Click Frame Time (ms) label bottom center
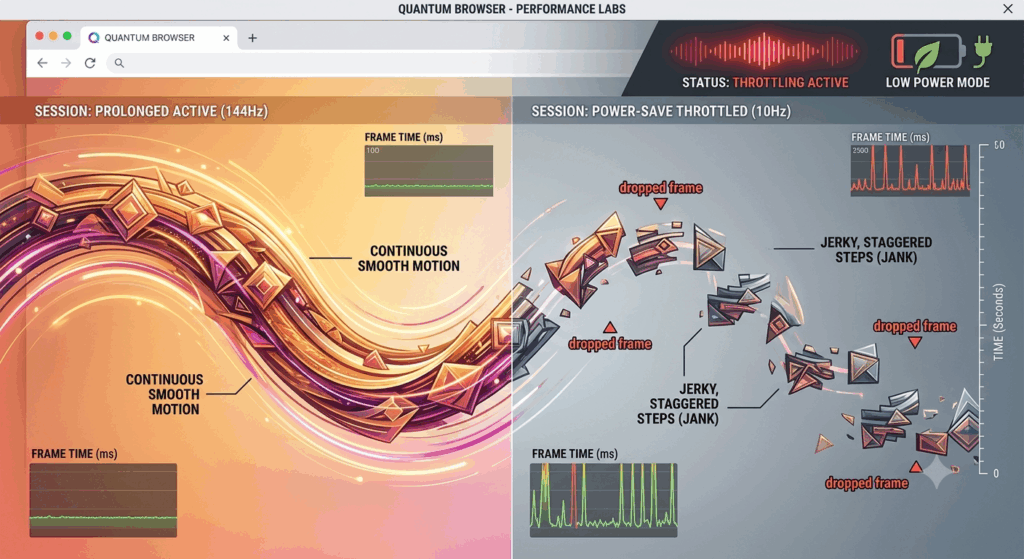Screen dimensions: 1024x559 point(574,454)
